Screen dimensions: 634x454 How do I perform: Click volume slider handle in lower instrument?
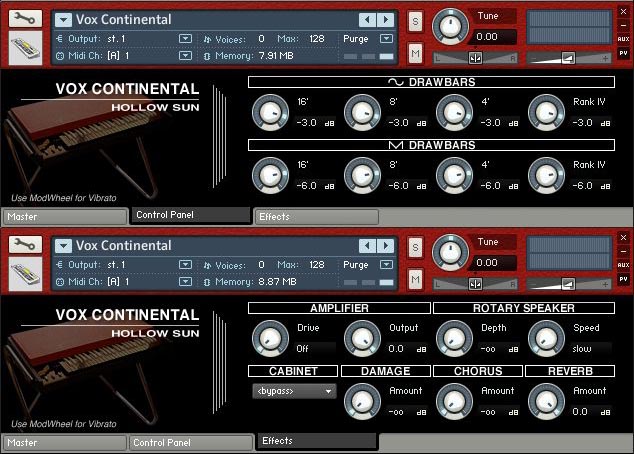[568, 284]
